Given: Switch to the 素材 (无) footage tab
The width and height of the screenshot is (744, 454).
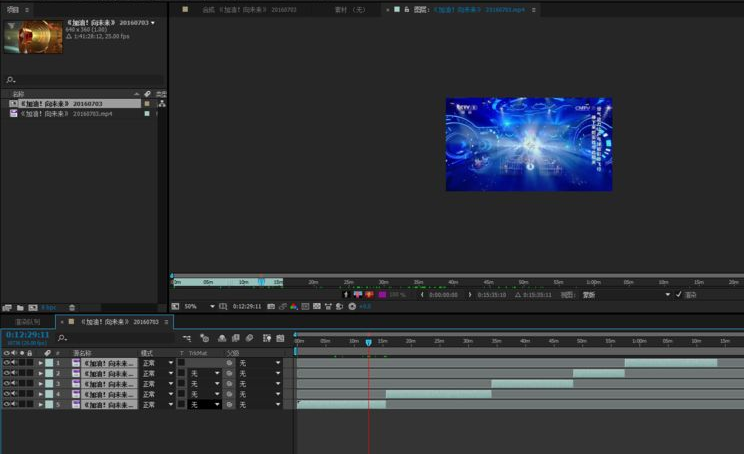Looking at the screenshot, I should tap(351, 9).
